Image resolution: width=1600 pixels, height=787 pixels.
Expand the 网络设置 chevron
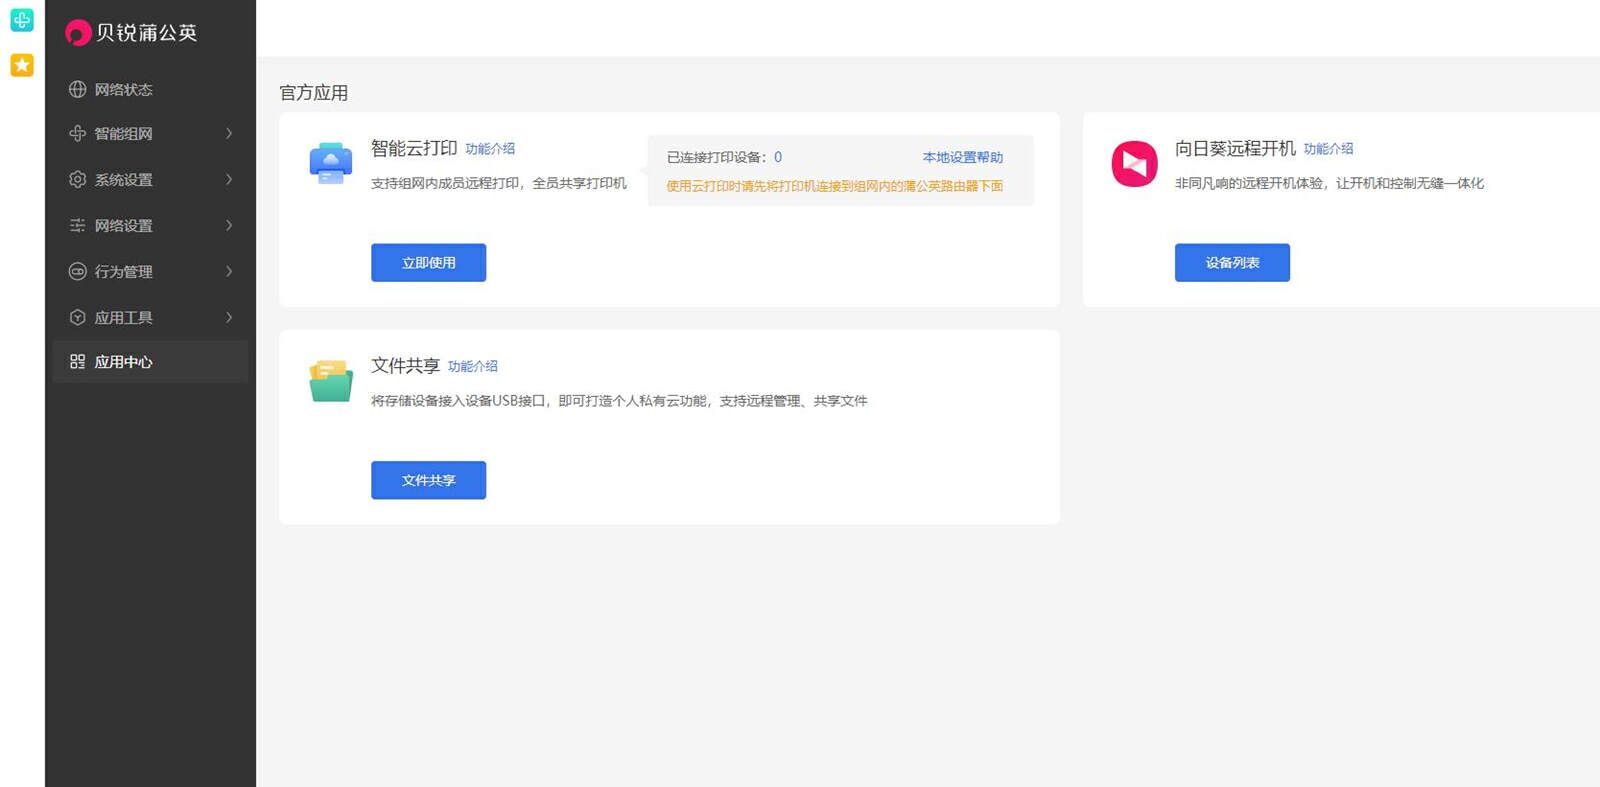pos(229,225)
